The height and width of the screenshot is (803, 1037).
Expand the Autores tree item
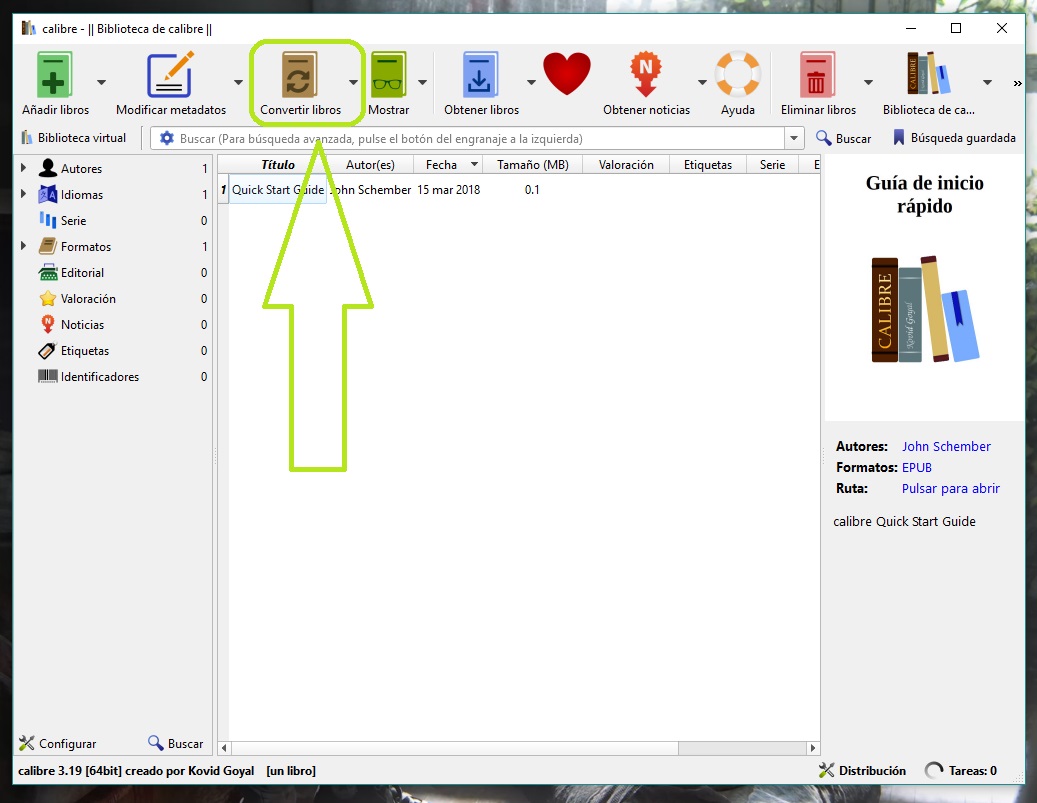24,169
